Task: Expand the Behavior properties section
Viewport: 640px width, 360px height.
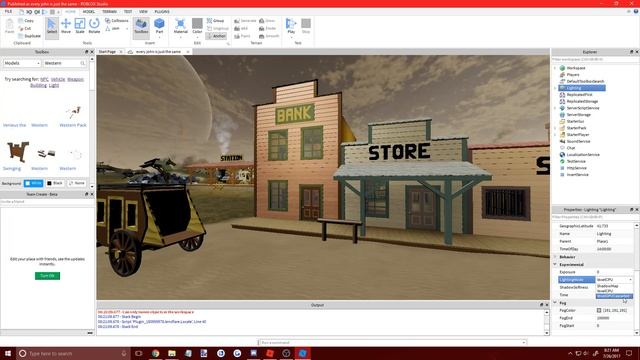Action: pos(555,257)
